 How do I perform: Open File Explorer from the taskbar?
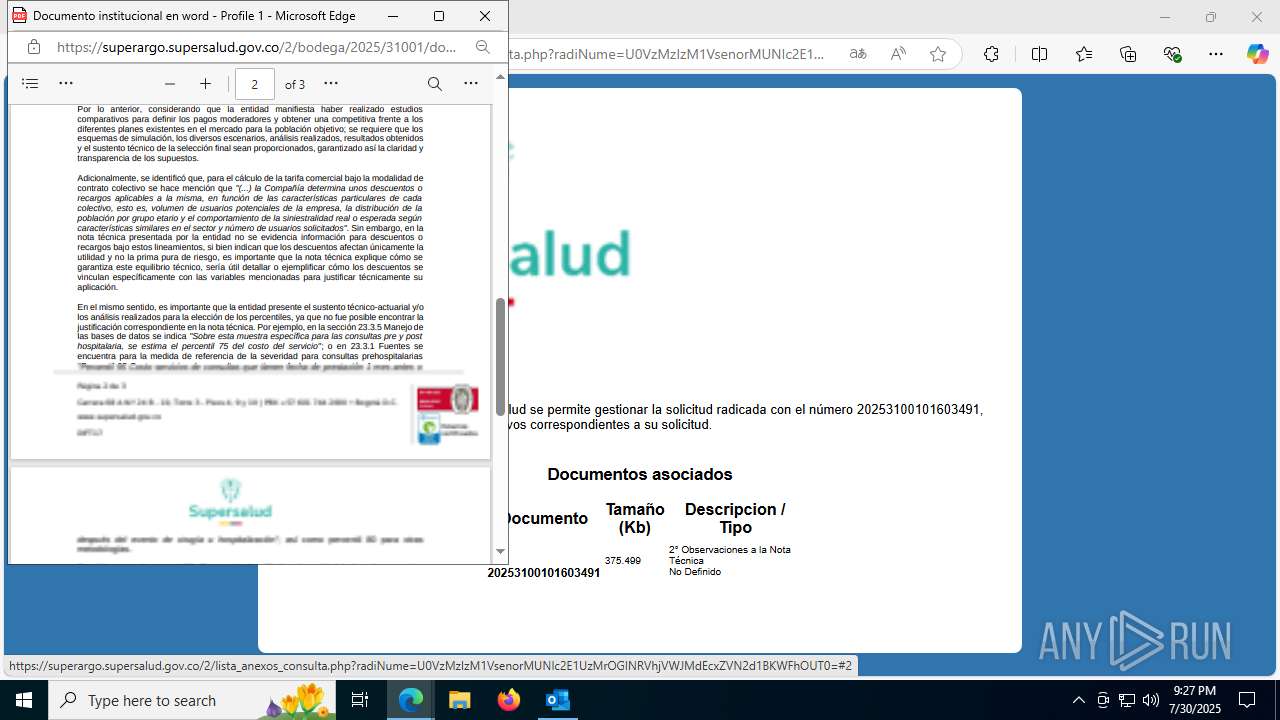[x=460, y=700]
